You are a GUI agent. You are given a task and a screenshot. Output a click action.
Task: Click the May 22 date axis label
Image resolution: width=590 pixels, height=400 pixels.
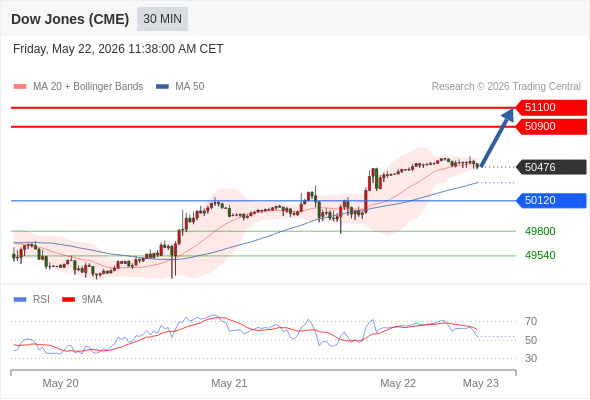tap(398, 383)
